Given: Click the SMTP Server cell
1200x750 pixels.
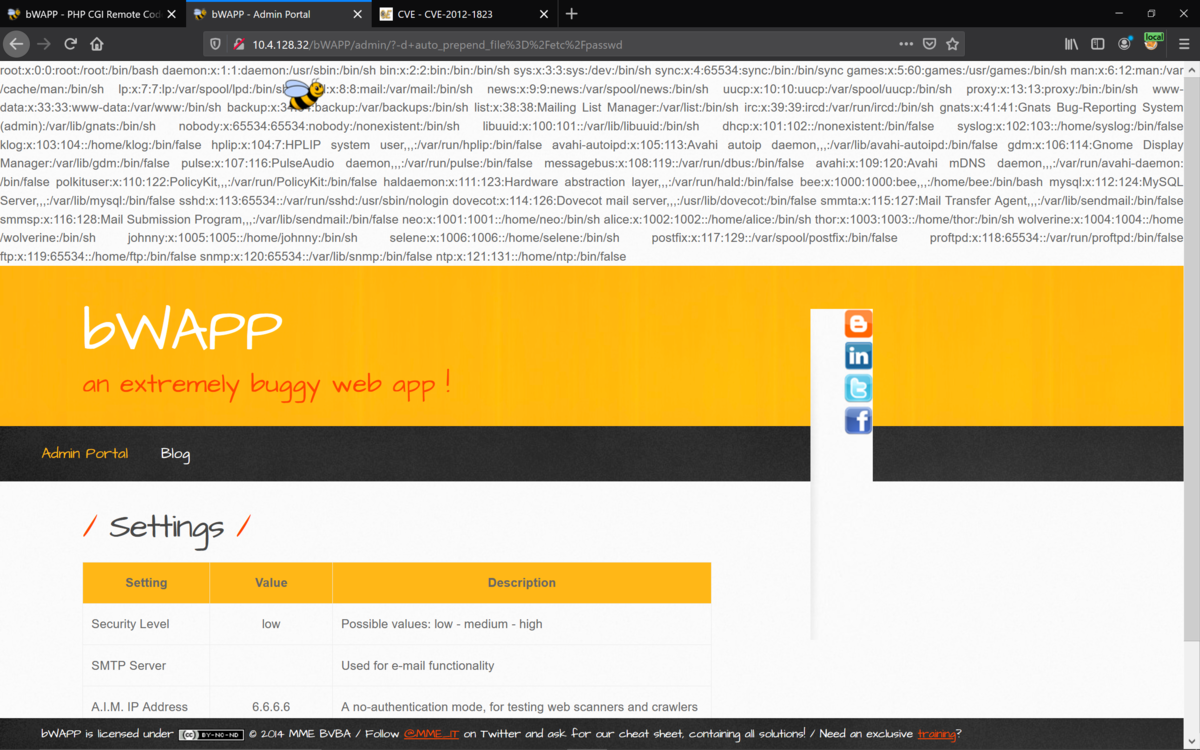Looking at the screenshot, I should tap(146, 666).
